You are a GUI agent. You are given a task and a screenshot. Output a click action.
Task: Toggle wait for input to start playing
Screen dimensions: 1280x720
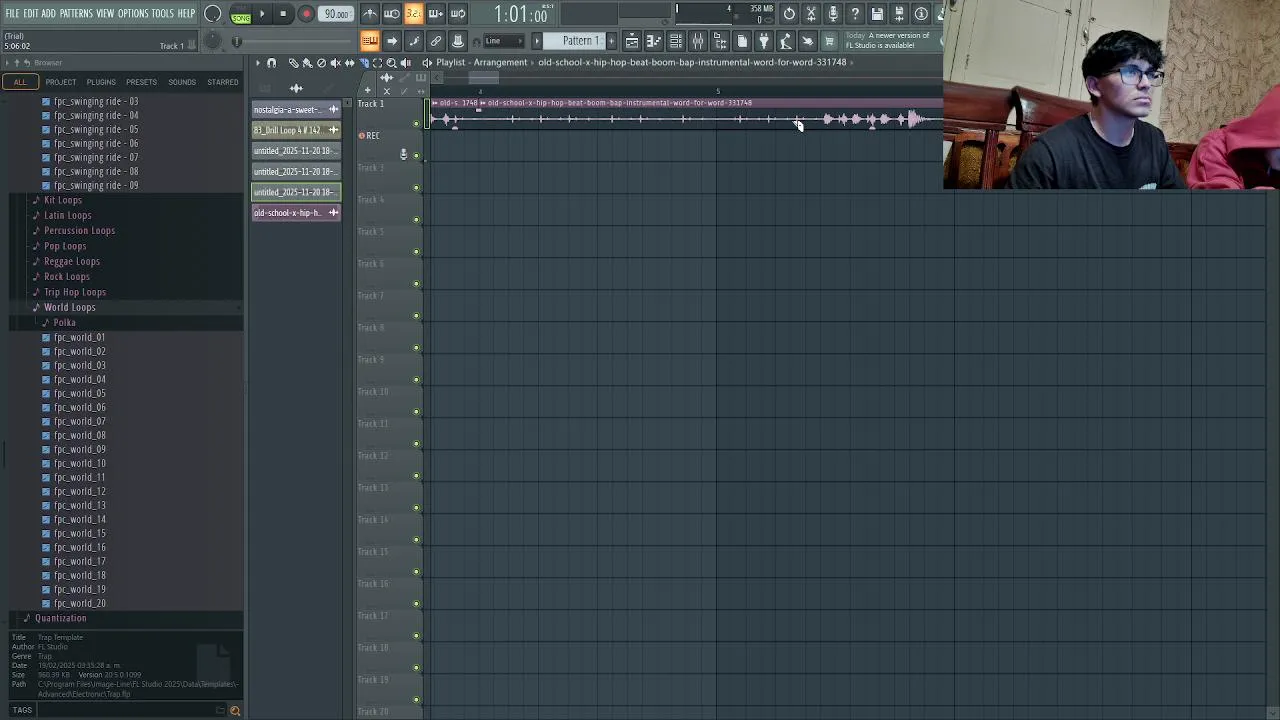click(x=392, y=14)
